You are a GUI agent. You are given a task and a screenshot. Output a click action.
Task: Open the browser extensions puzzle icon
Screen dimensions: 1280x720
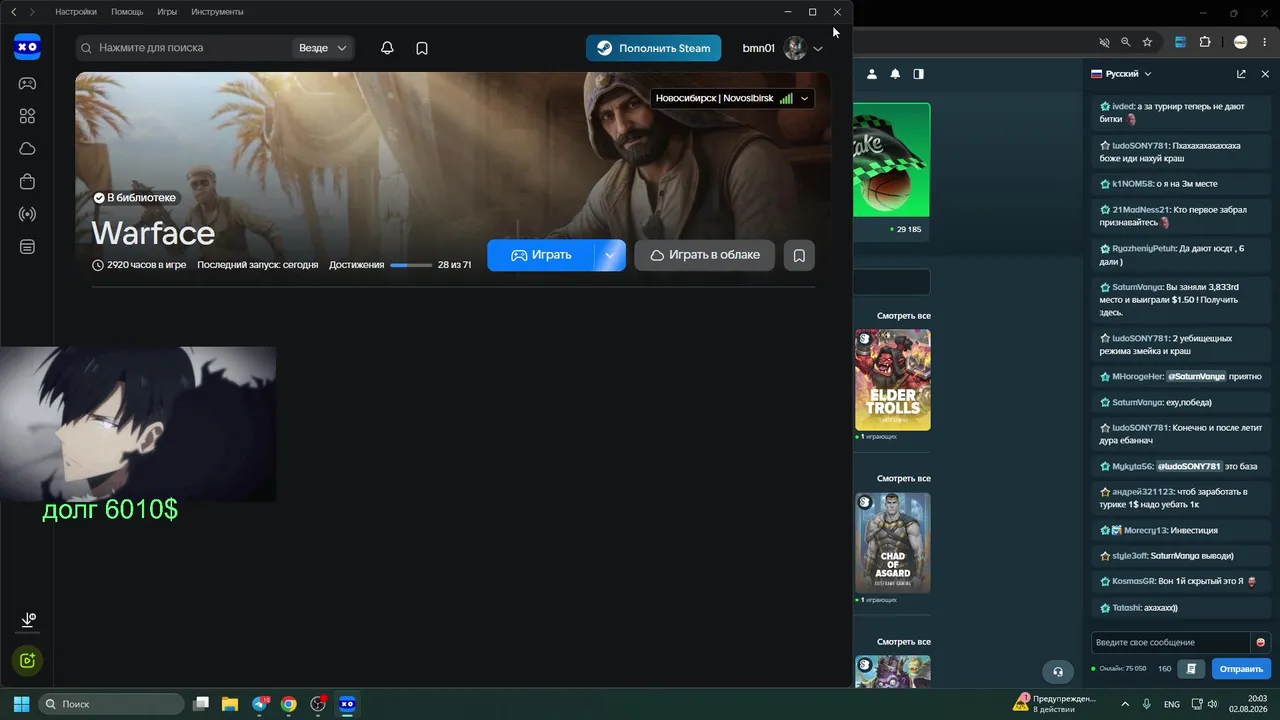tap(1204, 42)
